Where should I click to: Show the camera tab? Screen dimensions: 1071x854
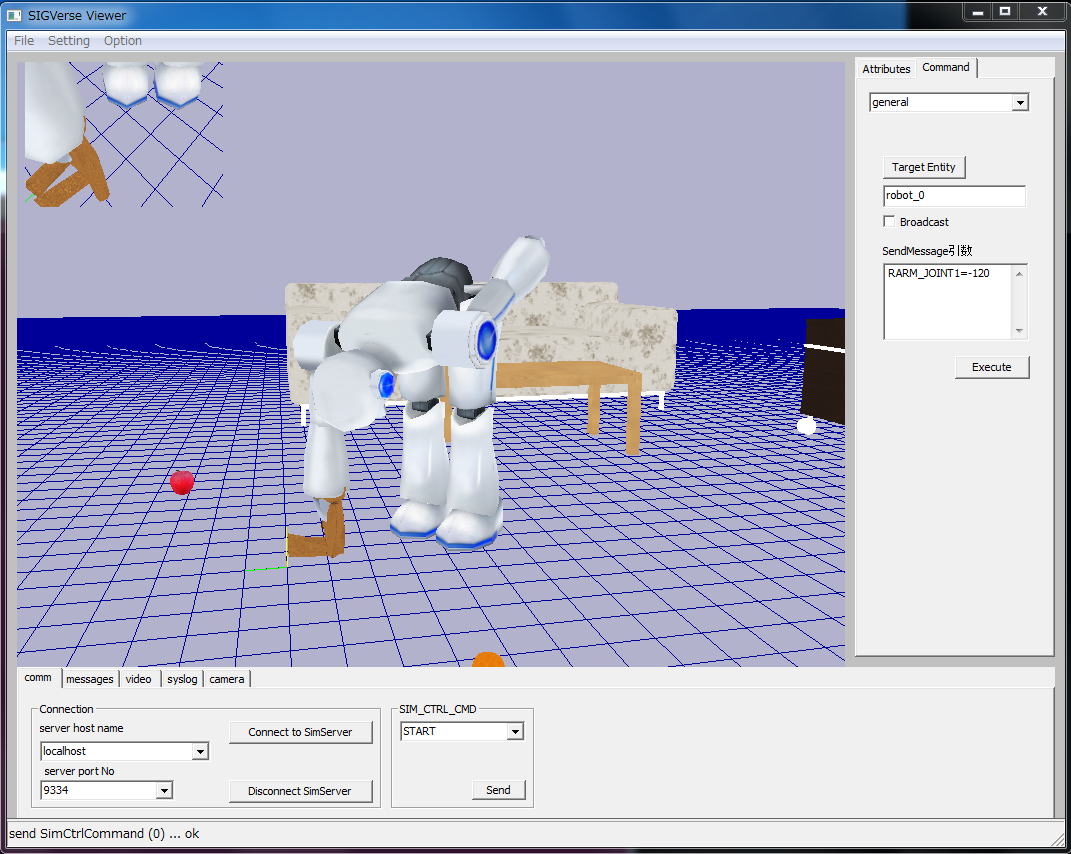pos(226,679)
